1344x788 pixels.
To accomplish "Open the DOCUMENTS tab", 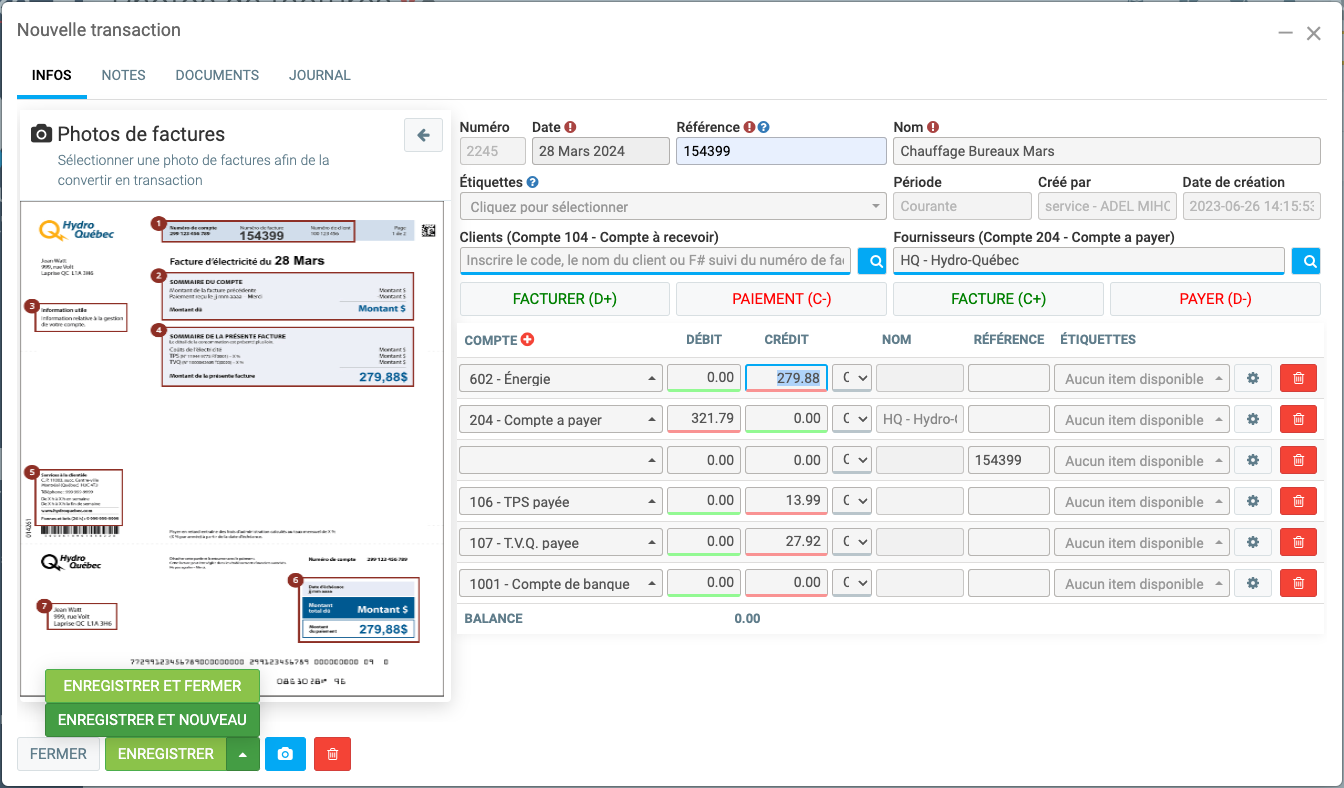I will coord(217,75).
